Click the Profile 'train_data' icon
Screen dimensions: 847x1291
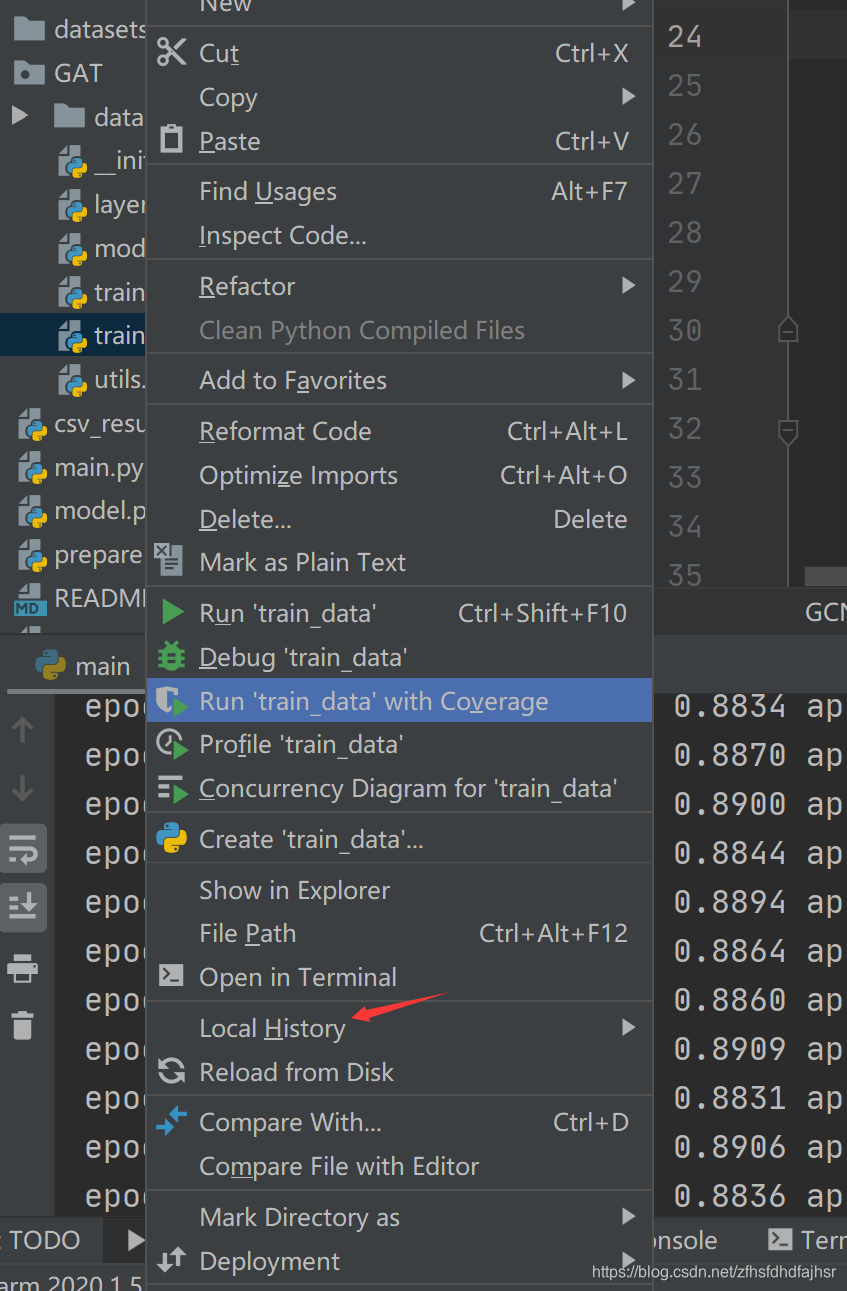tap(172, 744)
